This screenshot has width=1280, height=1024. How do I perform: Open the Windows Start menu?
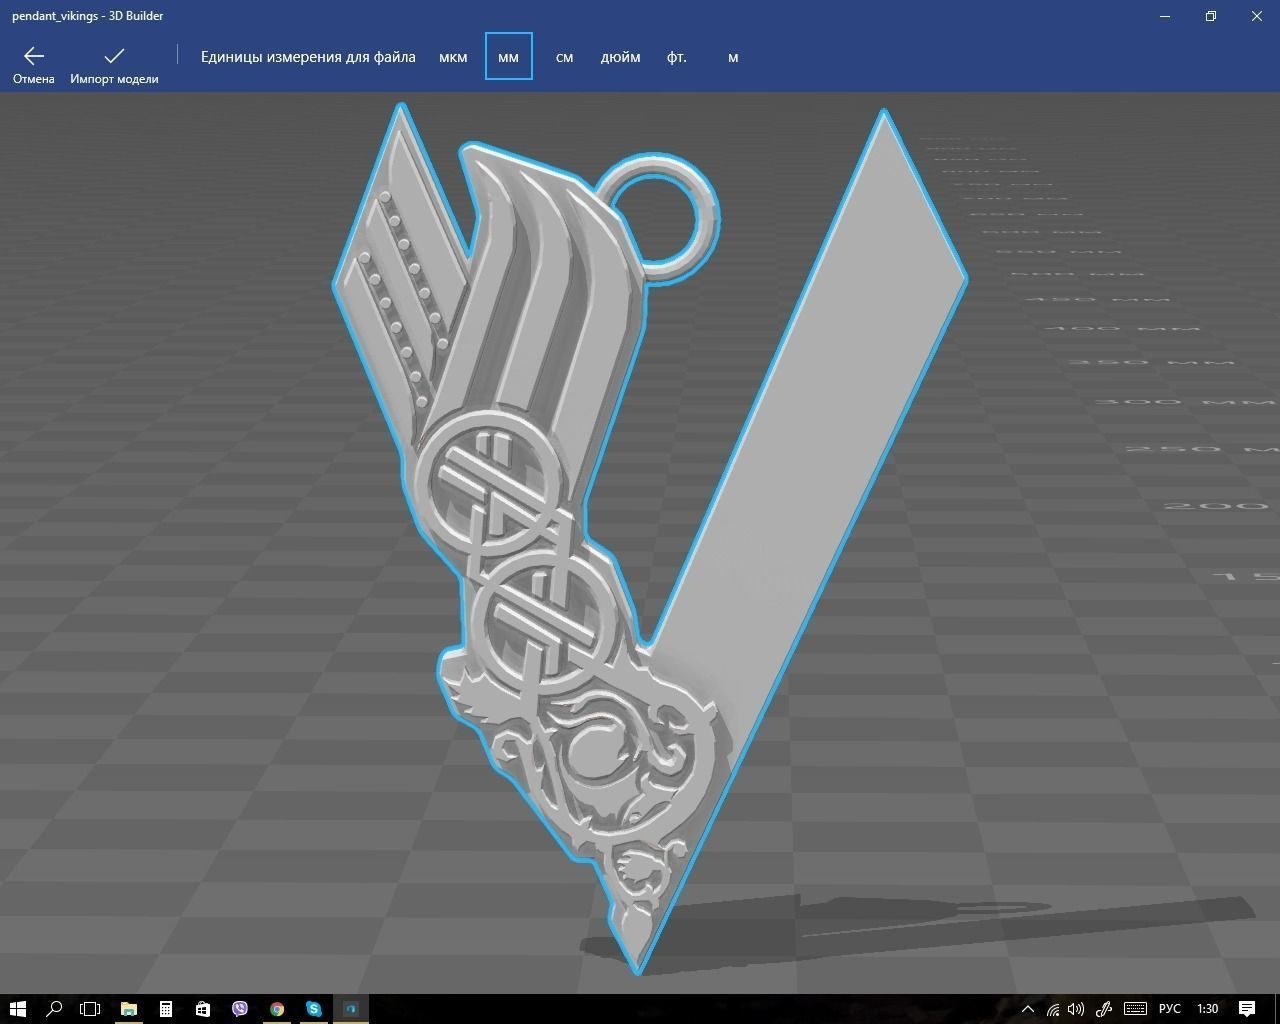(x=17, y=1009)
